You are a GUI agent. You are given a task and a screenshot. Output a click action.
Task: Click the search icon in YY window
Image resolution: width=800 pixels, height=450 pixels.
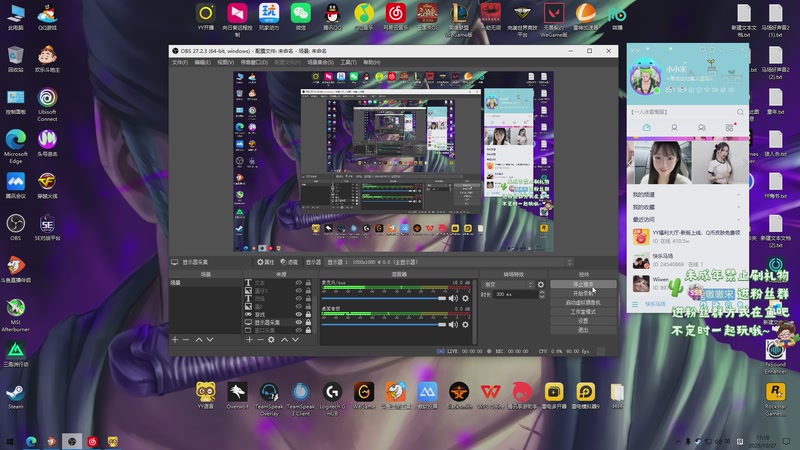coord(740,112)
